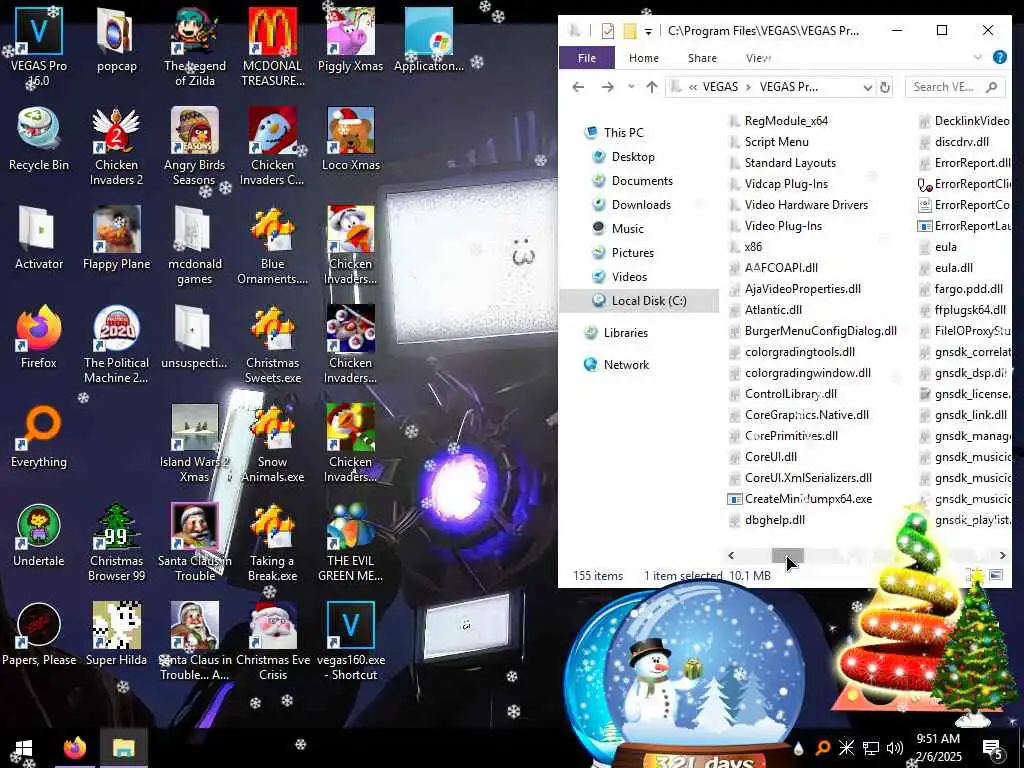Select the Activator desktop icon
Image resolution: width=1024 pixels, height=768 pixels.
(39, 238)
